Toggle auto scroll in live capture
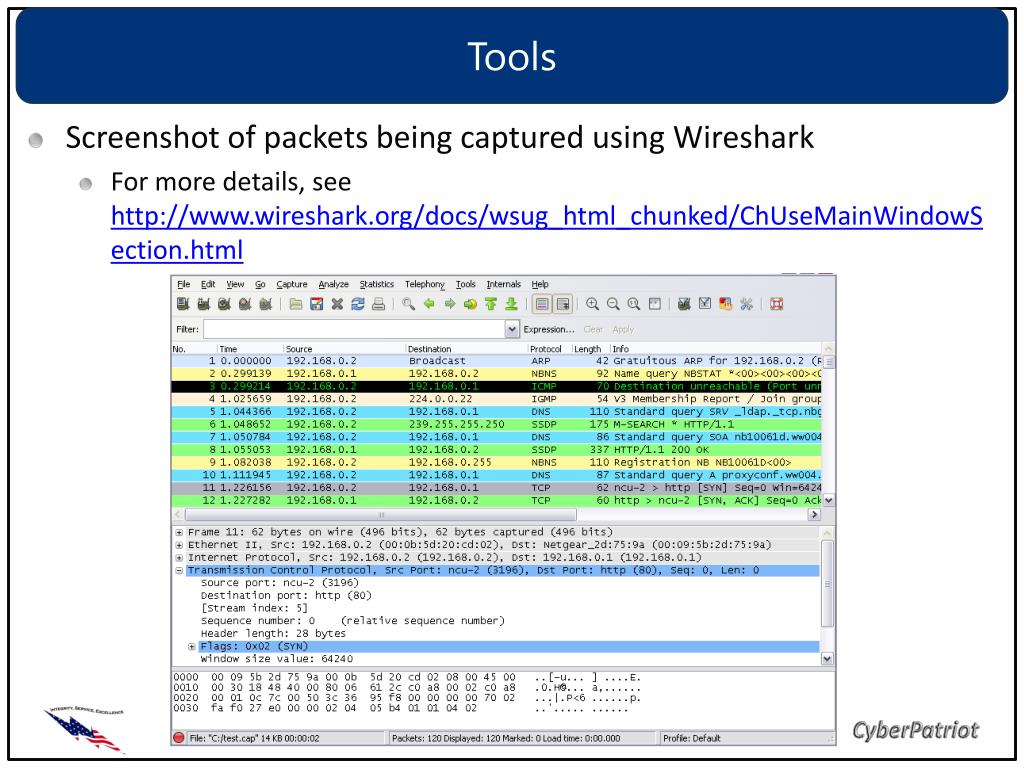The height and width of the screenshot is (768, 1024). click(x=563, y=304)
